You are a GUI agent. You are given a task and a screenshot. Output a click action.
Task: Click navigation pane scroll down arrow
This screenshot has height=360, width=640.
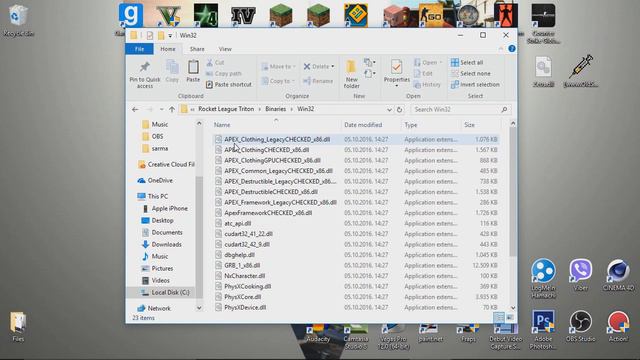tap(199, 308)
